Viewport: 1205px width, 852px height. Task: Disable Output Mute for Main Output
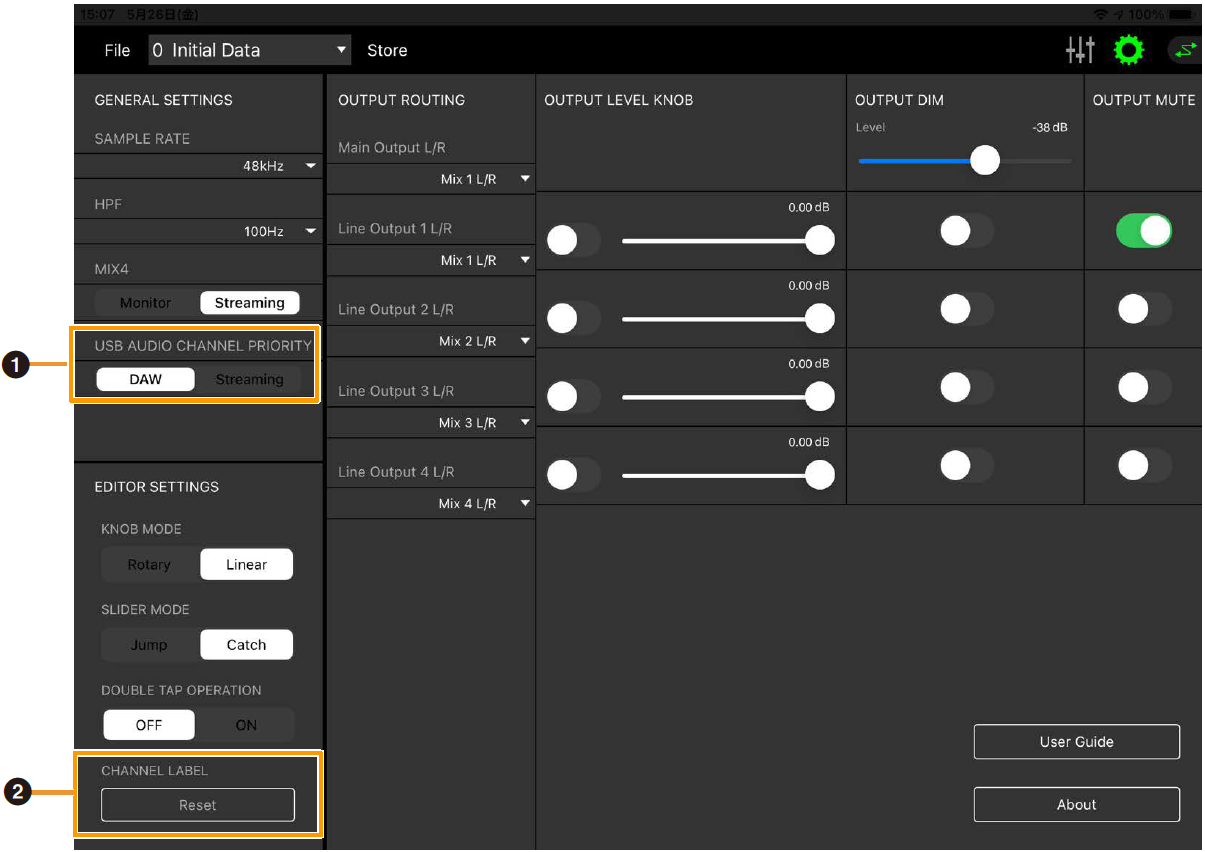(1143, 231)
